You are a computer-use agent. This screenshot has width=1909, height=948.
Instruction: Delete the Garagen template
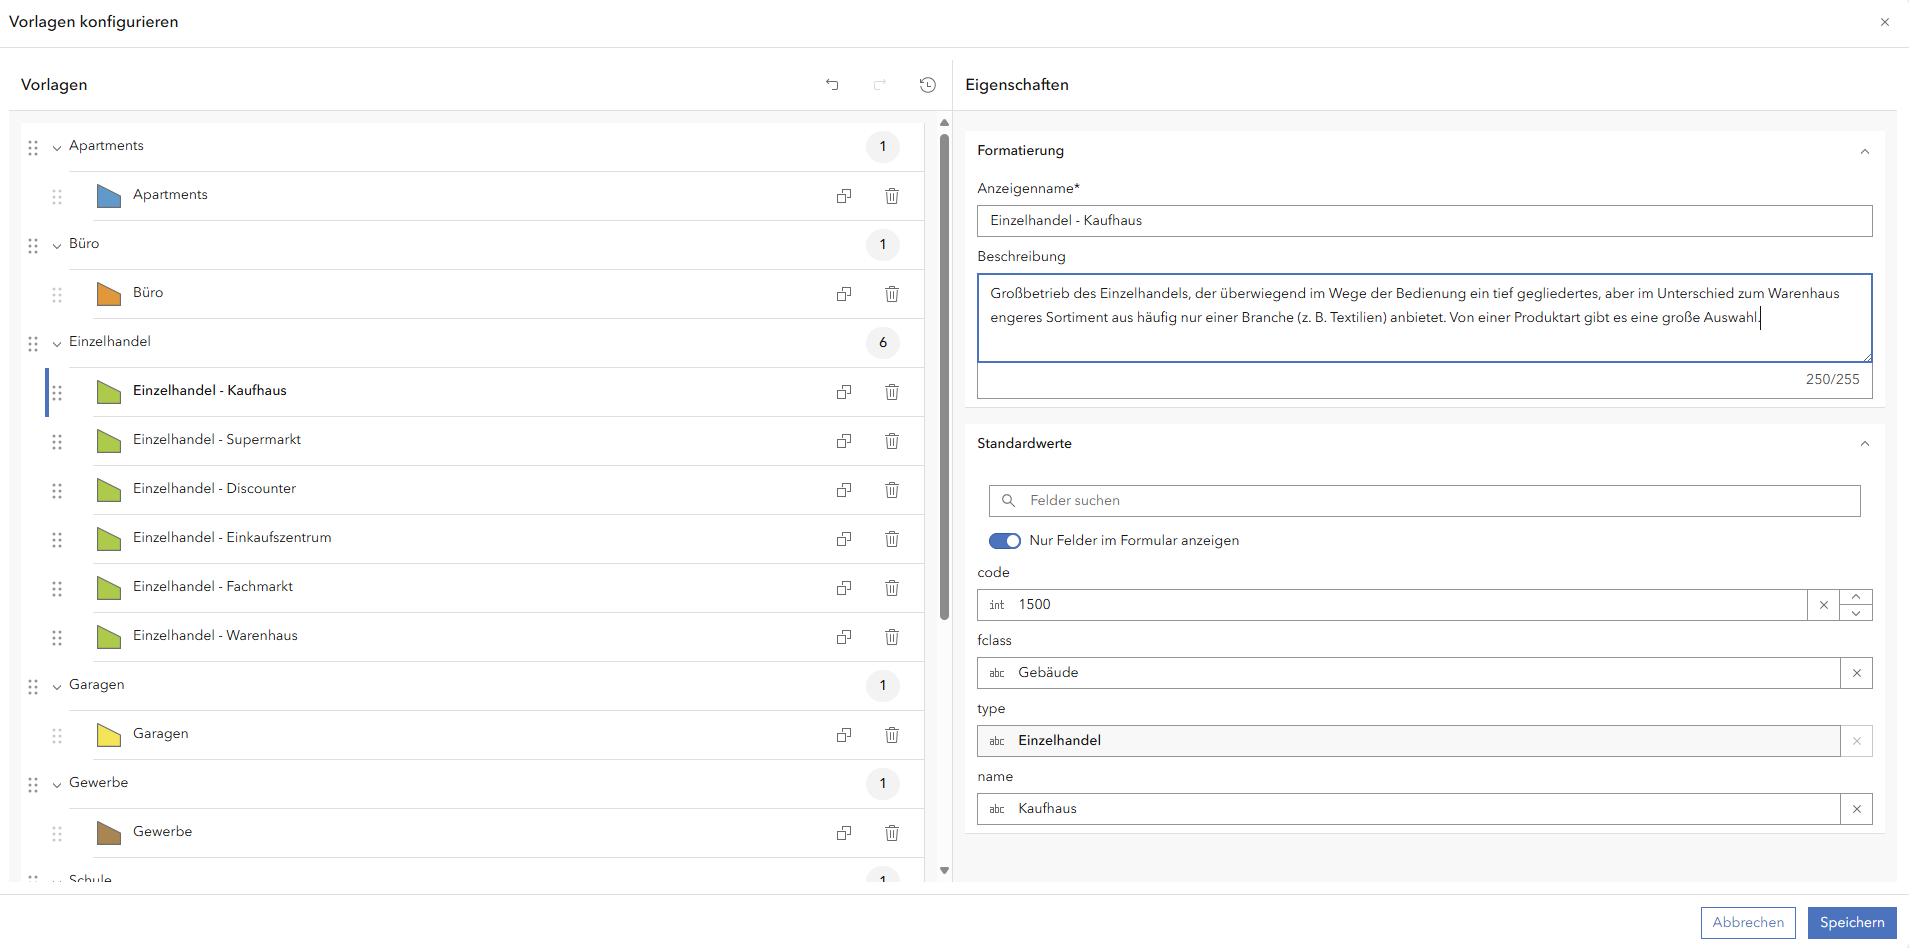[892, 735]
